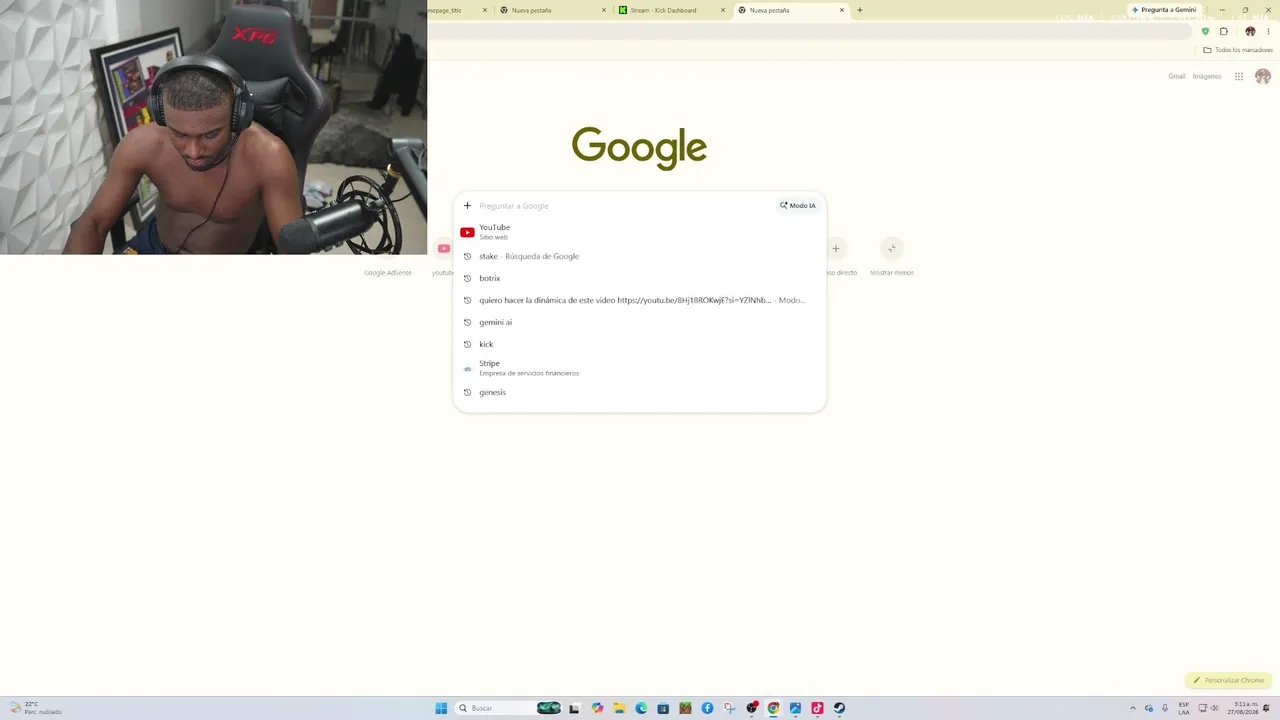Open Copilot from the taskbar

click(x=597, y=708)
